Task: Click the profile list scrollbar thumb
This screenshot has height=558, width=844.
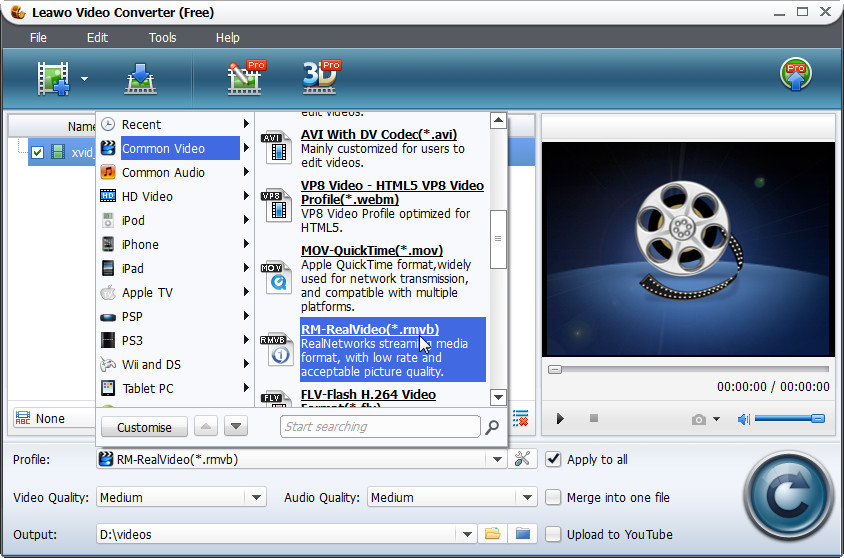Action: pyautogui.click(x=498, y=239)
